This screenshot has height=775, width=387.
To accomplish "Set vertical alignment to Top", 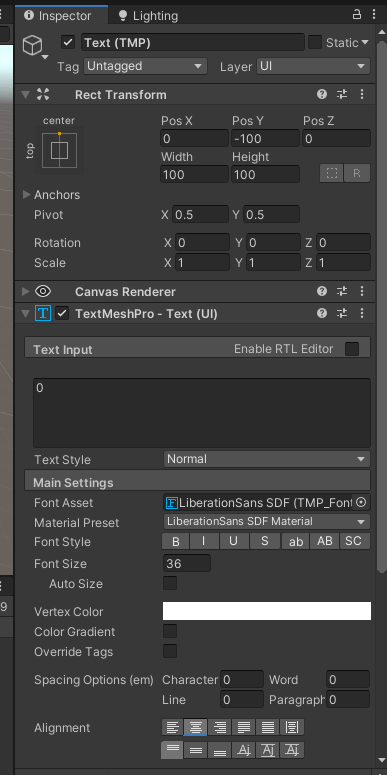I will 172,750.
